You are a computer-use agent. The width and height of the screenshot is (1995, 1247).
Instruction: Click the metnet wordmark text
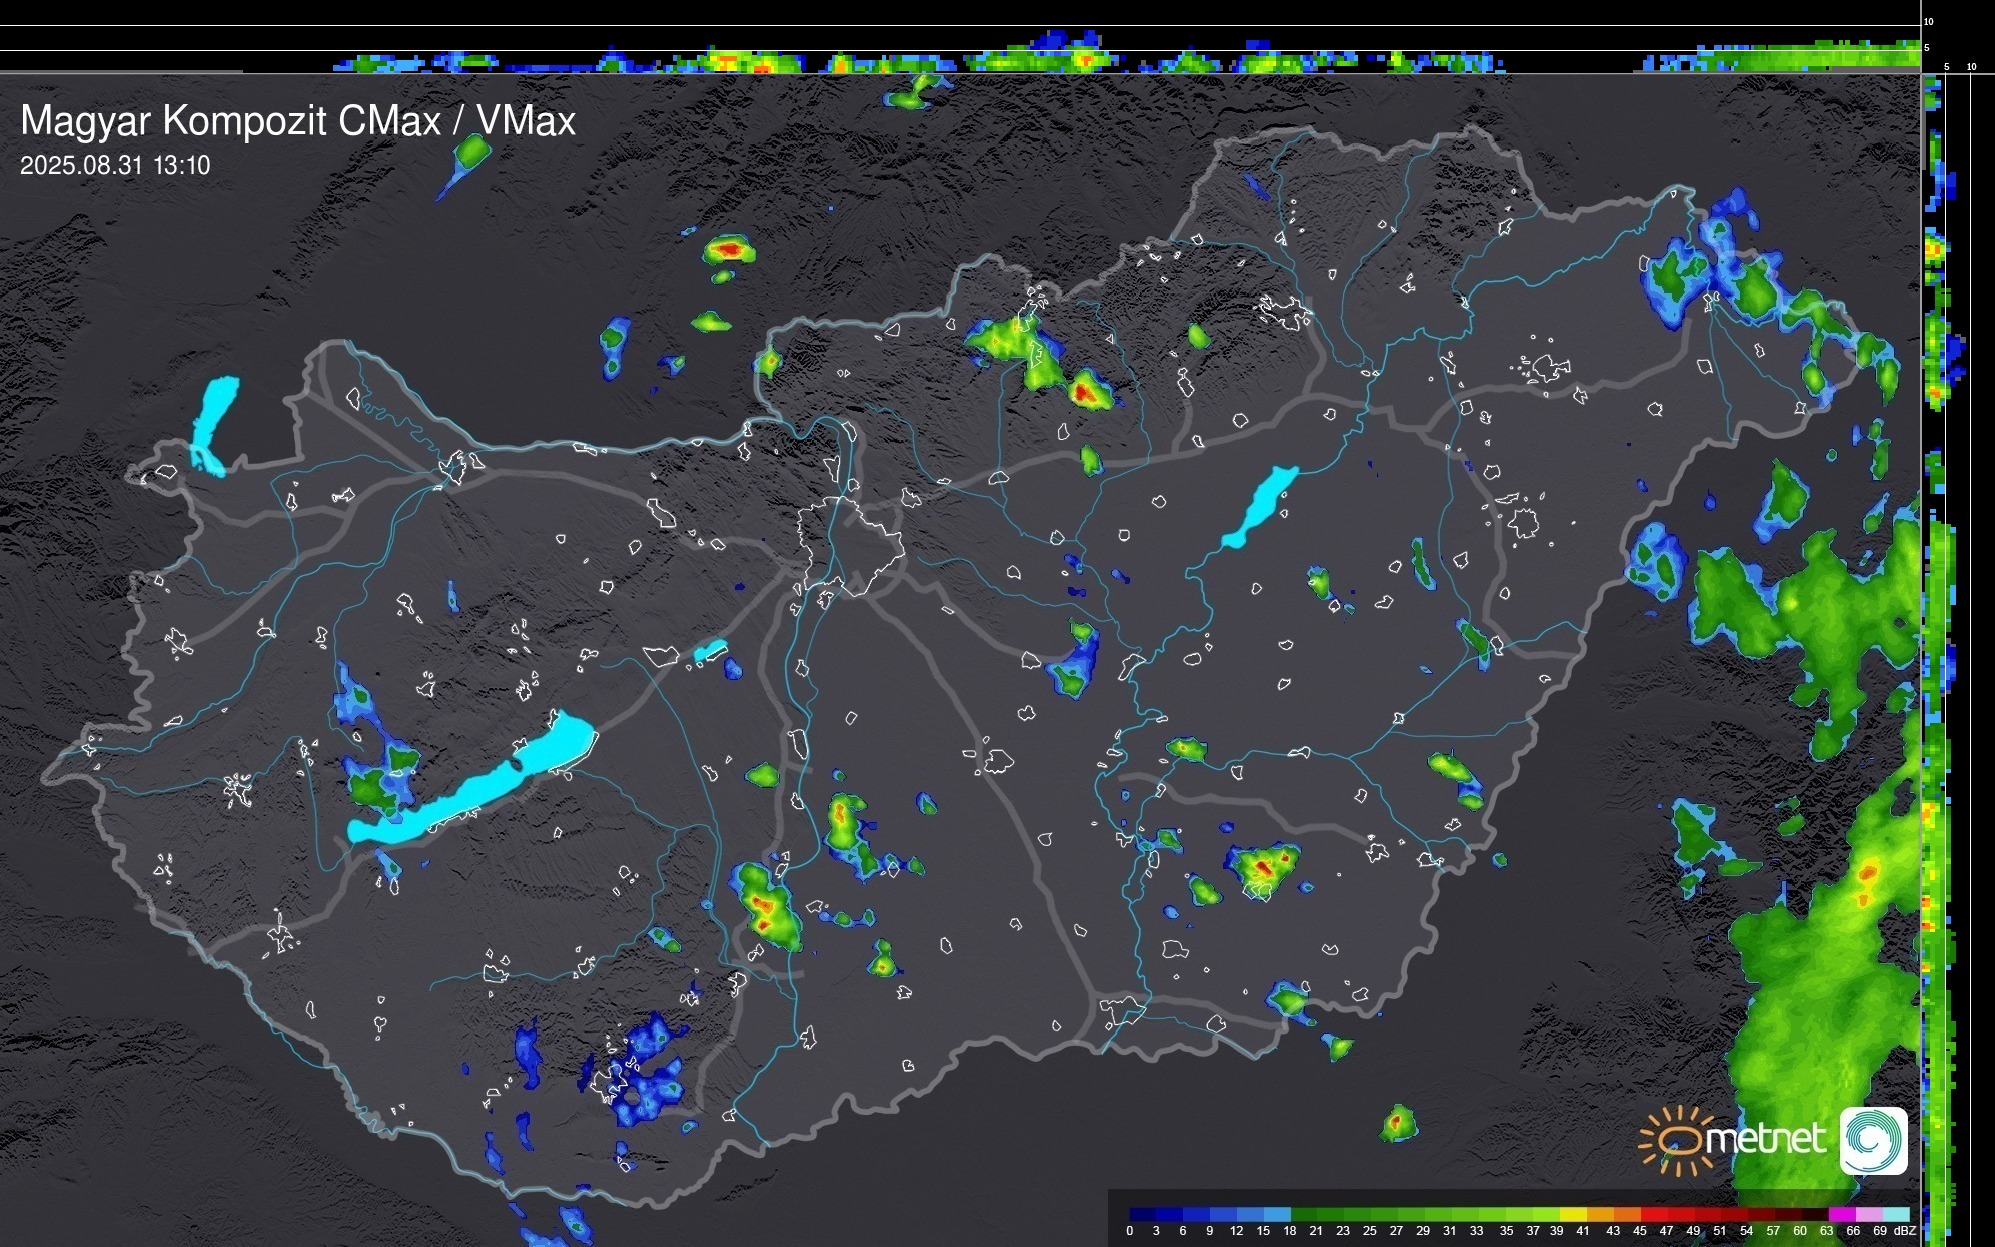pyautogui.click(x=1765, y=1139)
